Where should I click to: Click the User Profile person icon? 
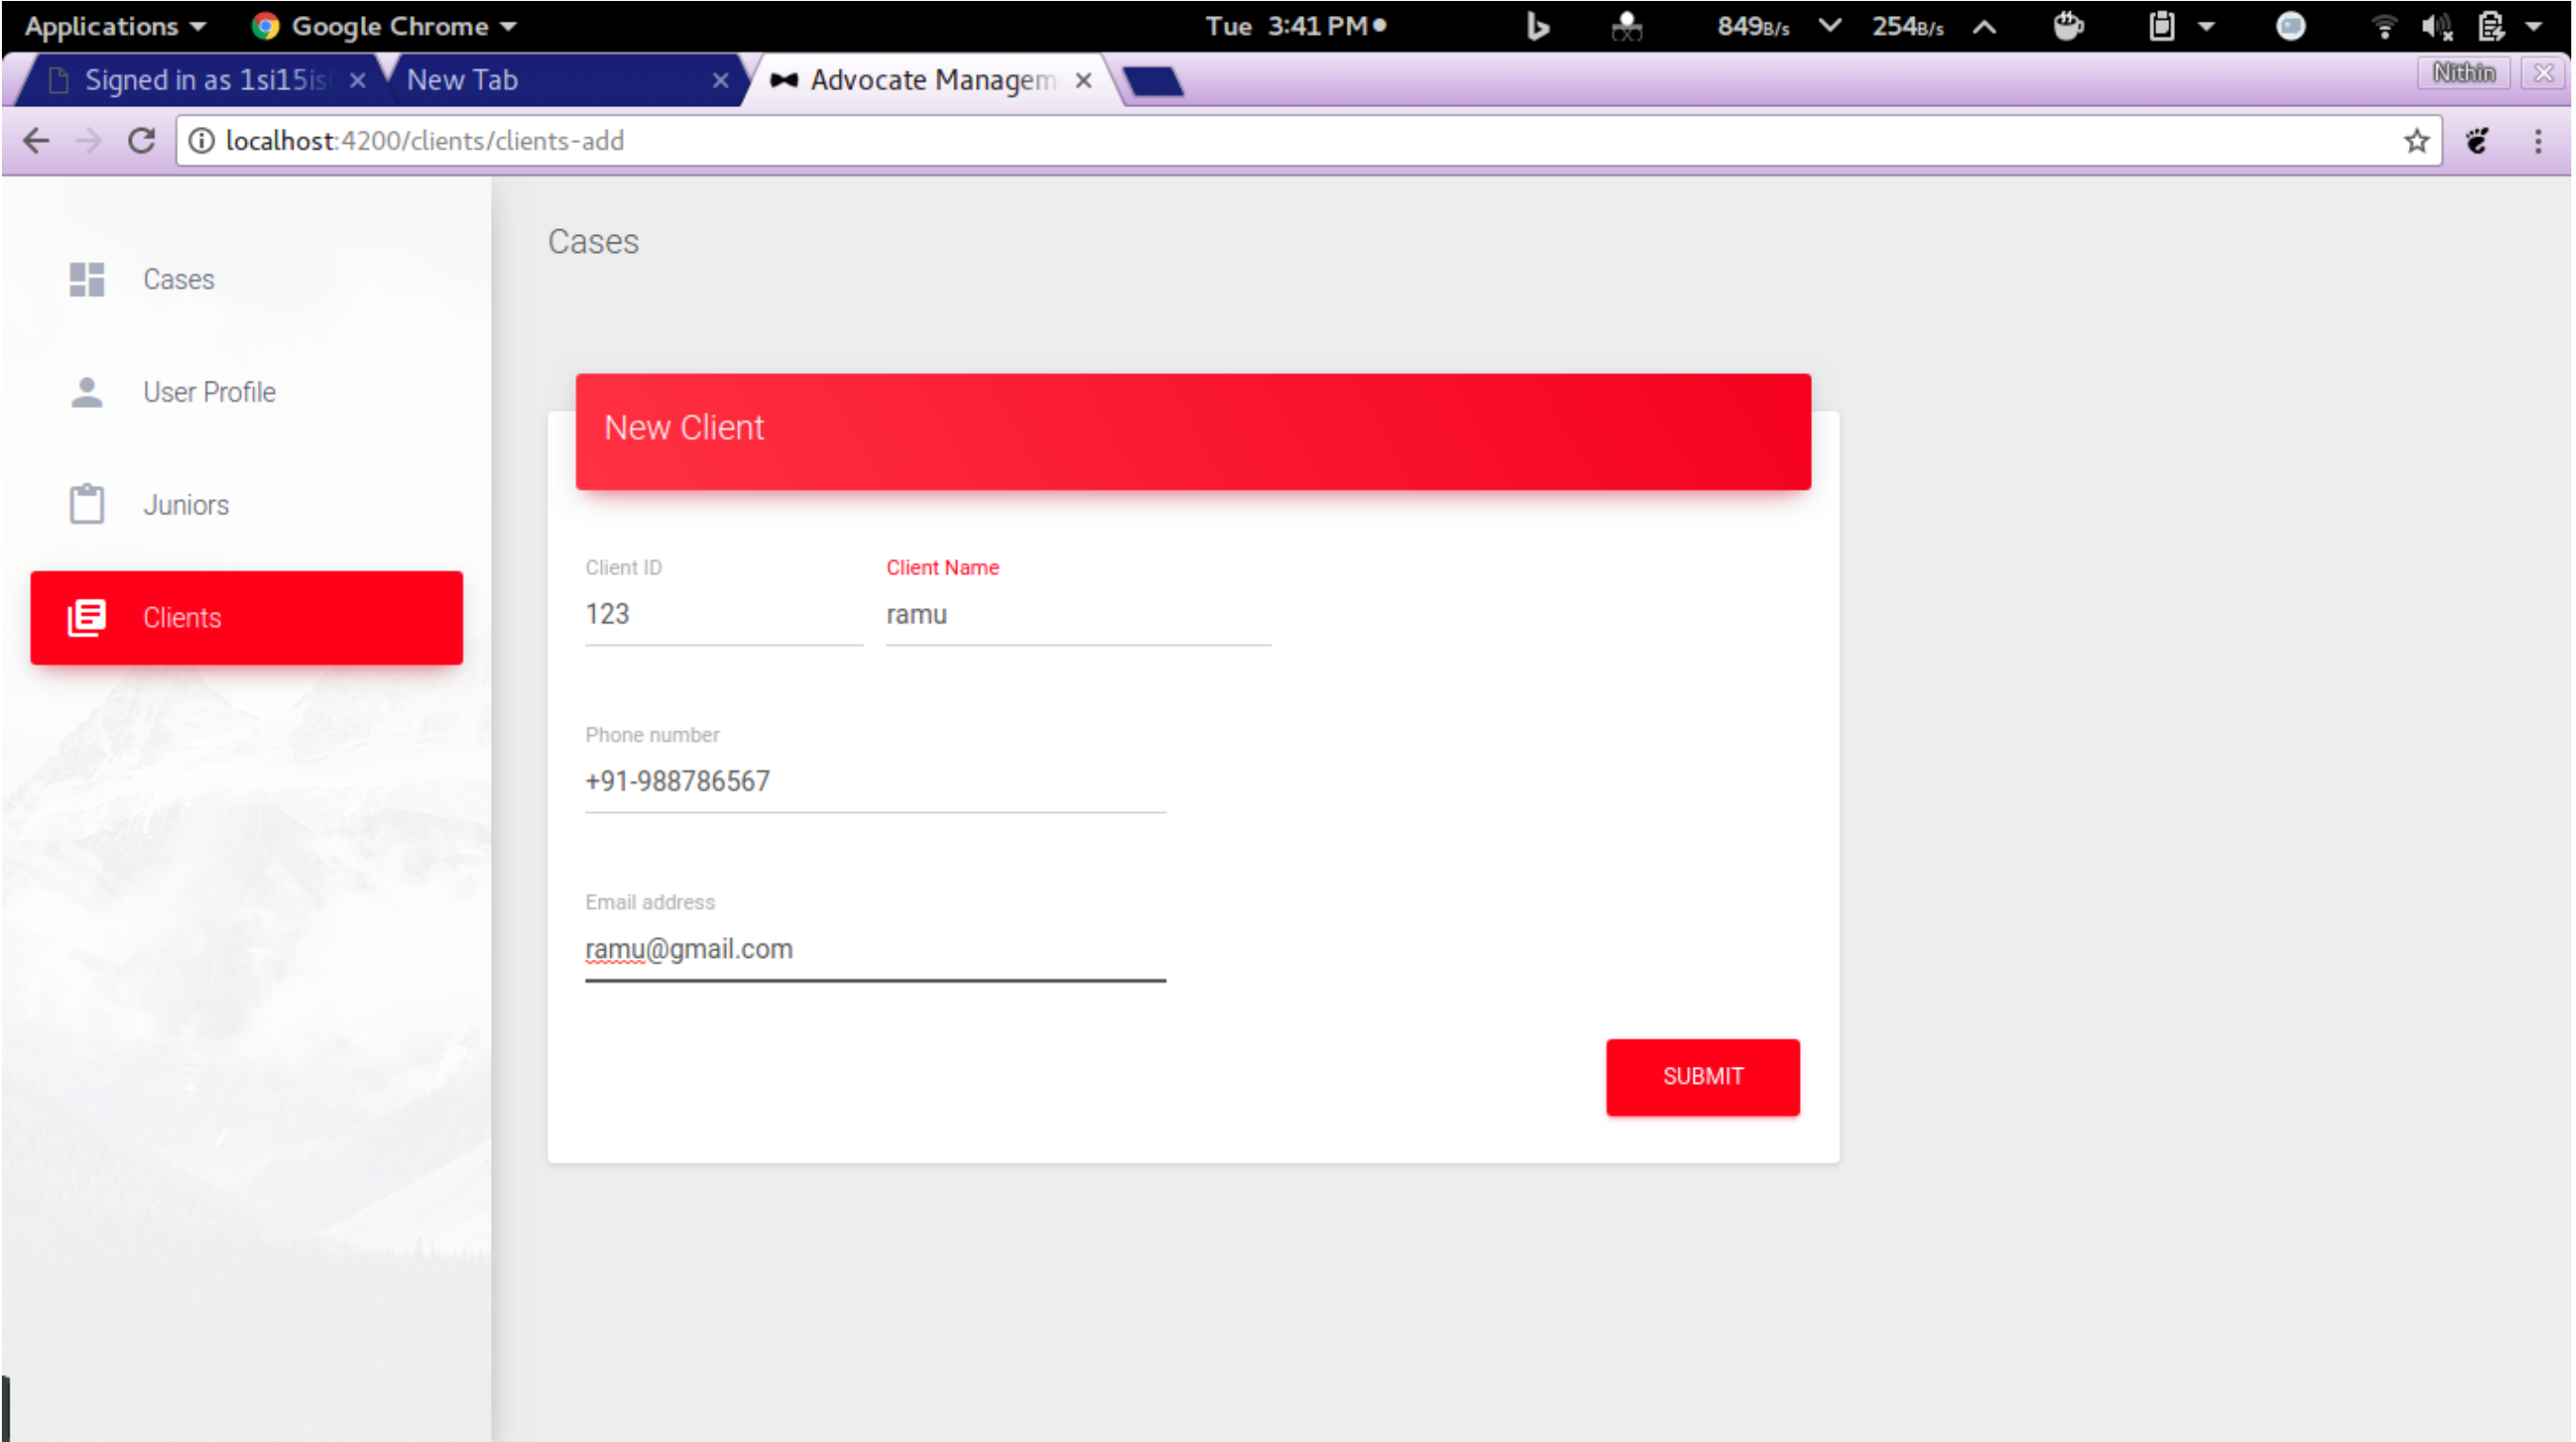pyautogui.click(x=86, y=393)
